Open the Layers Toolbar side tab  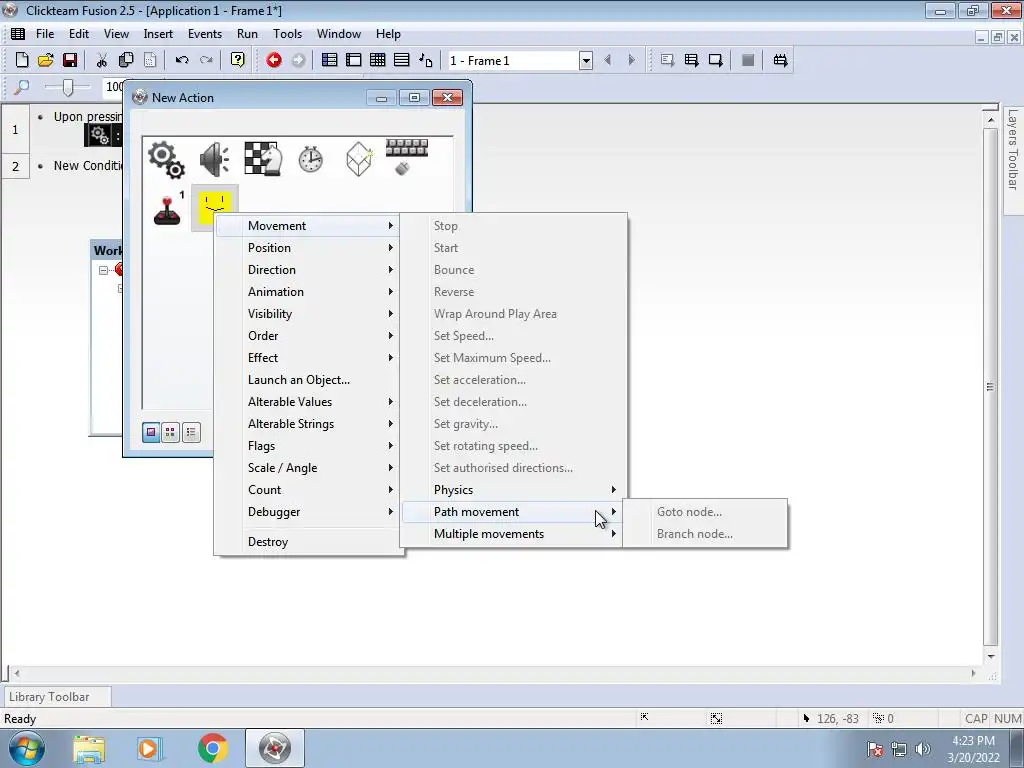coord(1013,159)
